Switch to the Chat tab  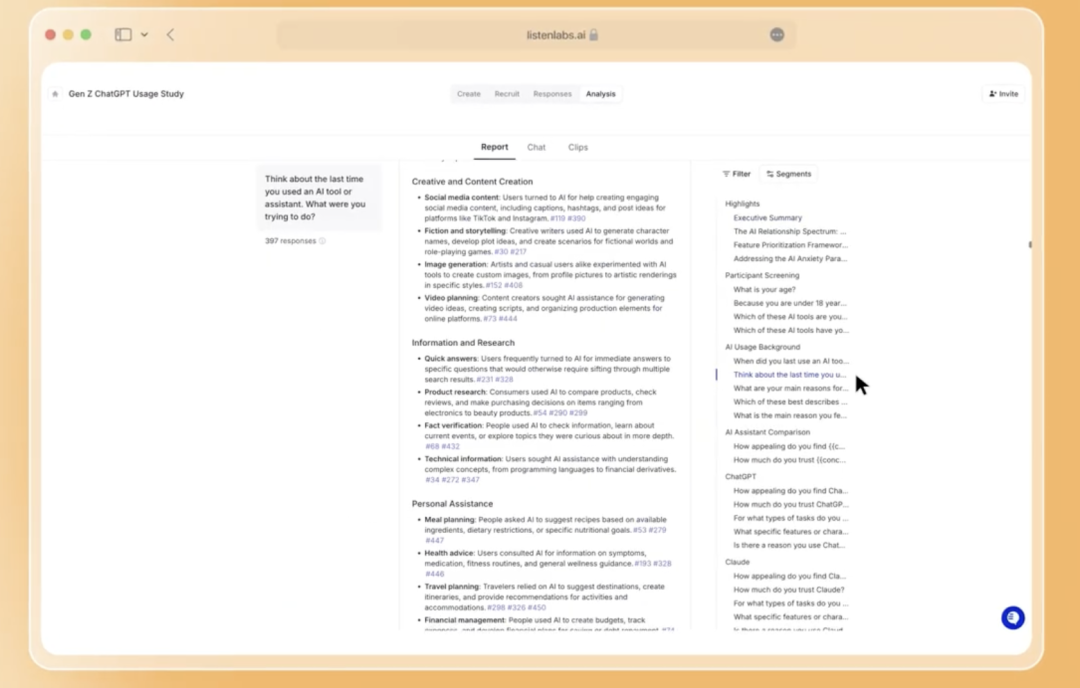pyautogui.click(x=536, y=147)
